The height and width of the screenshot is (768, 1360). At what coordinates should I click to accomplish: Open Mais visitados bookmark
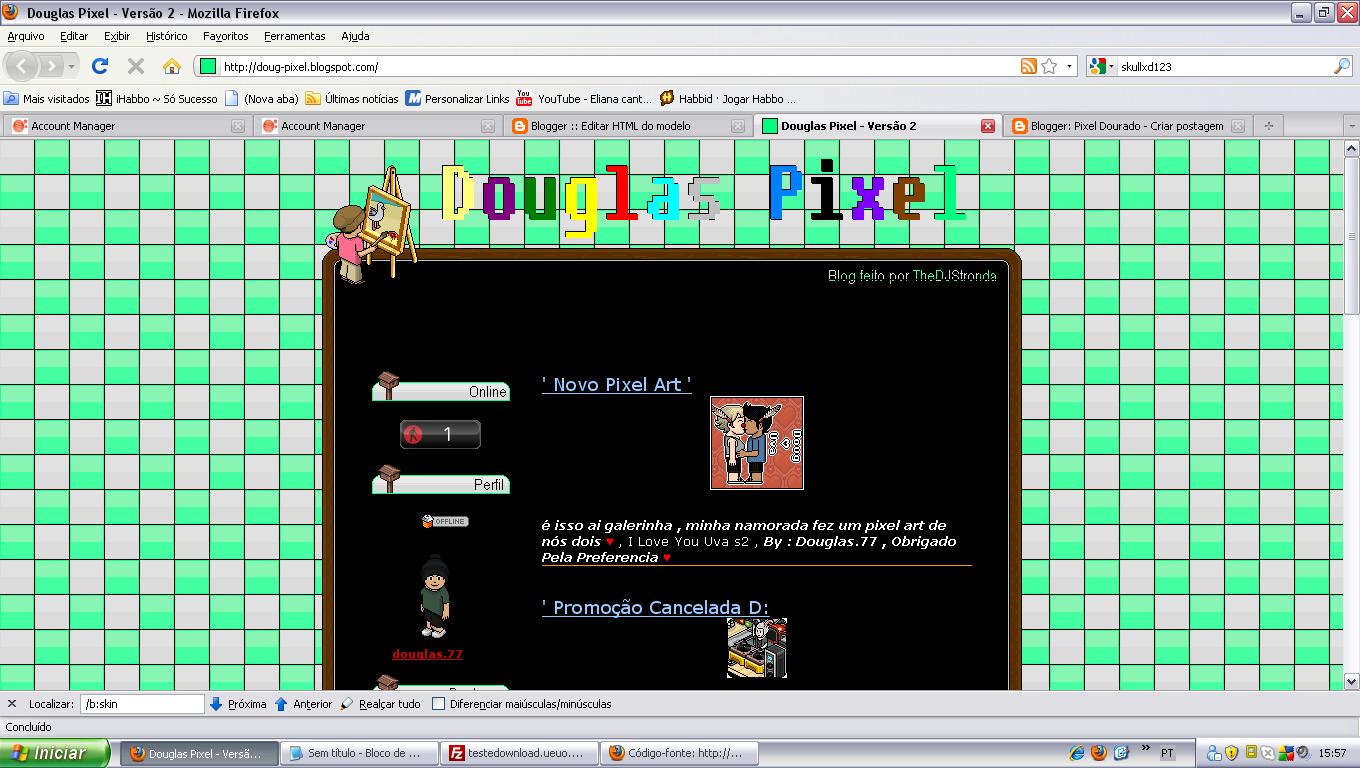tap(47, 99)
